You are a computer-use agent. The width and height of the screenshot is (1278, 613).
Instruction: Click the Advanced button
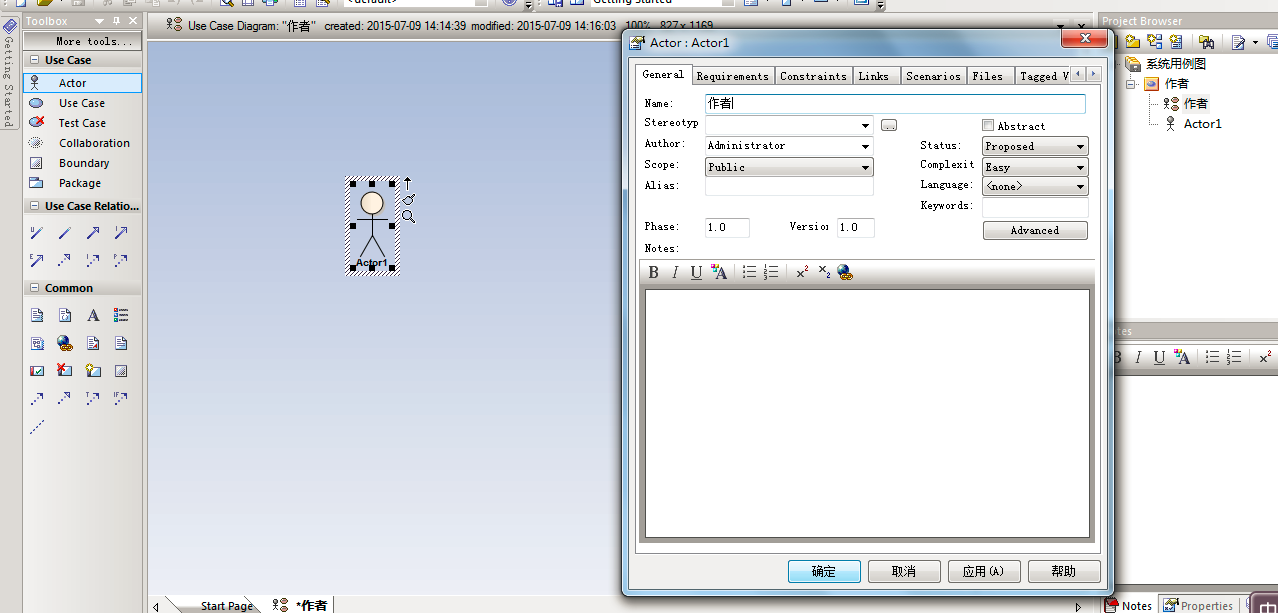(x=1035, y=230)
